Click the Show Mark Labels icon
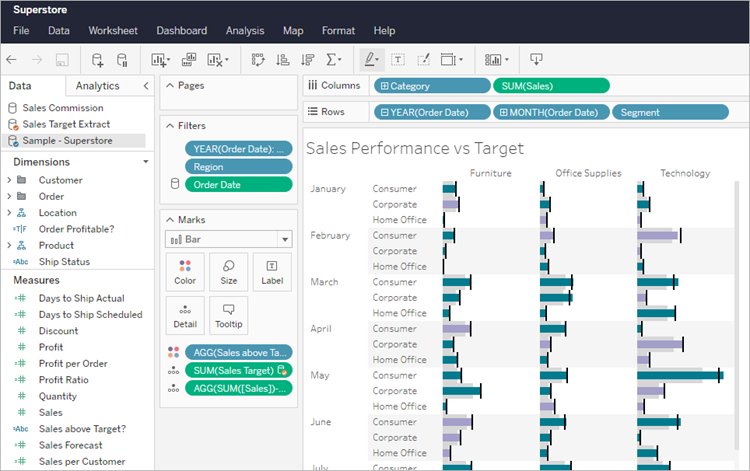 pos(397,60)
